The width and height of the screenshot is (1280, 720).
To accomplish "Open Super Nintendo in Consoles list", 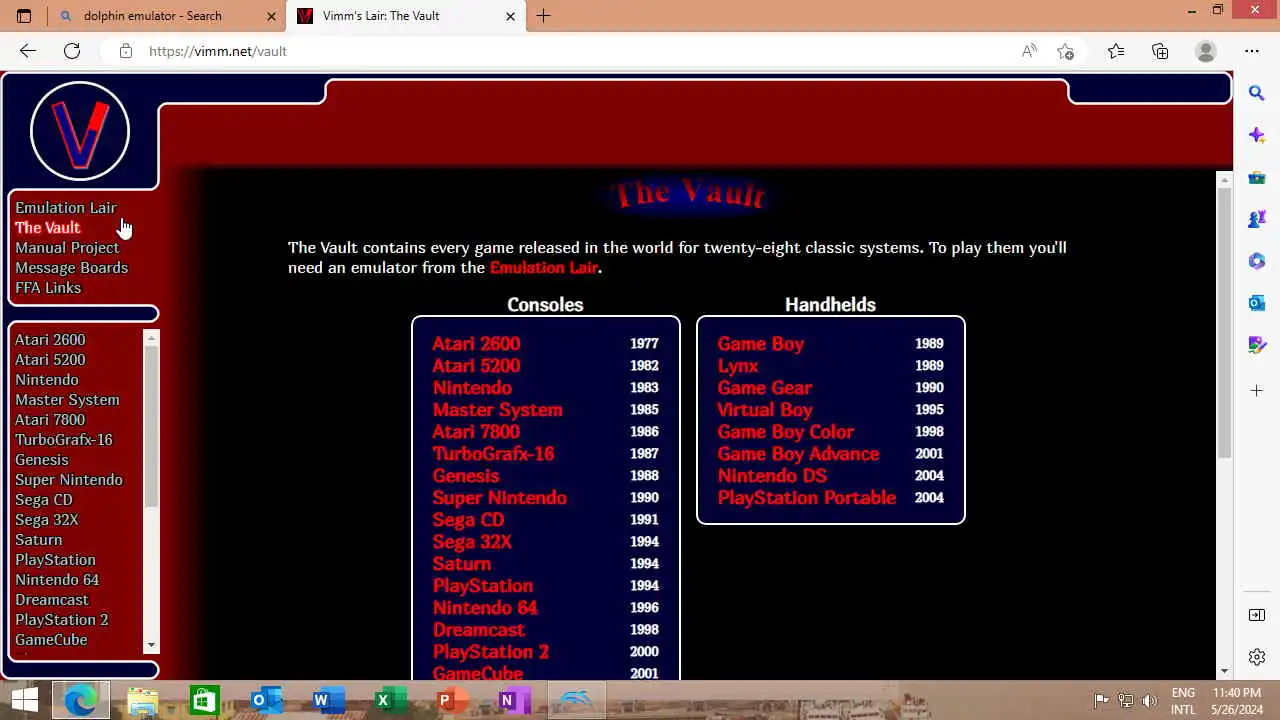I will [x=499, y=498].
